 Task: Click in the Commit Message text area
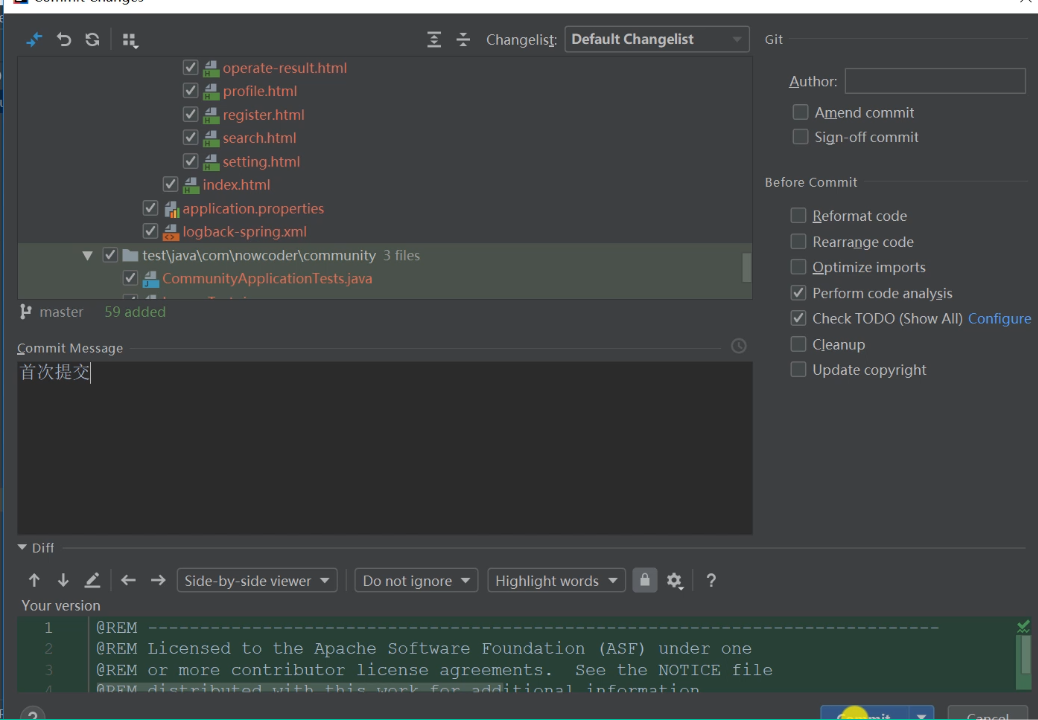coord(385,447)
